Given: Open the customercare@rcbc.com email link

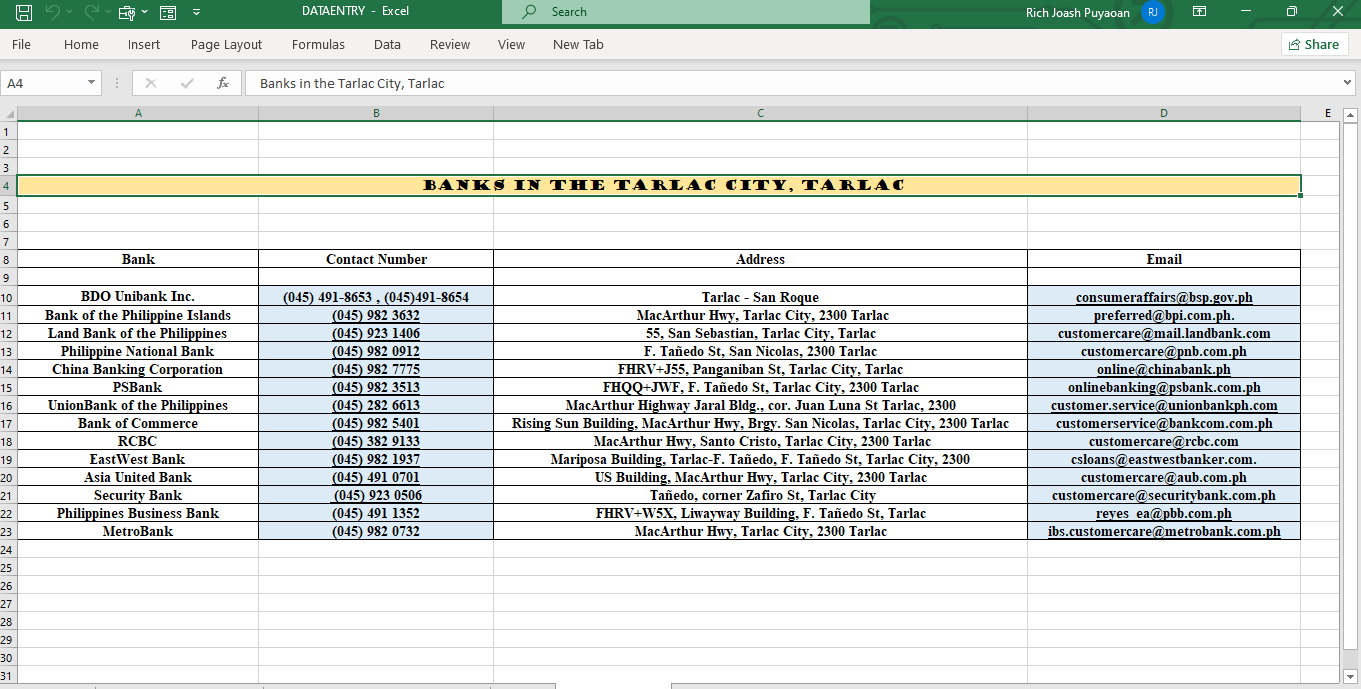Looking at the screenshot, I should click(1164, 441).
